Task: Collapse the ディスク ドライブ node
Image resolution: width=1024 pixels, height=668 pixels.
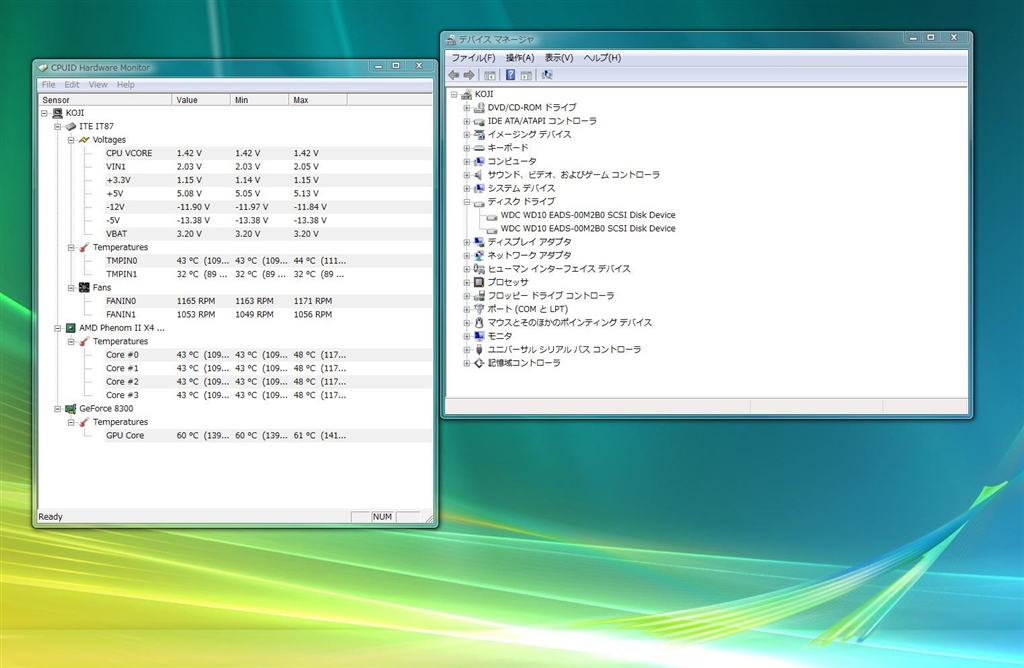Action: coord(466,202)
